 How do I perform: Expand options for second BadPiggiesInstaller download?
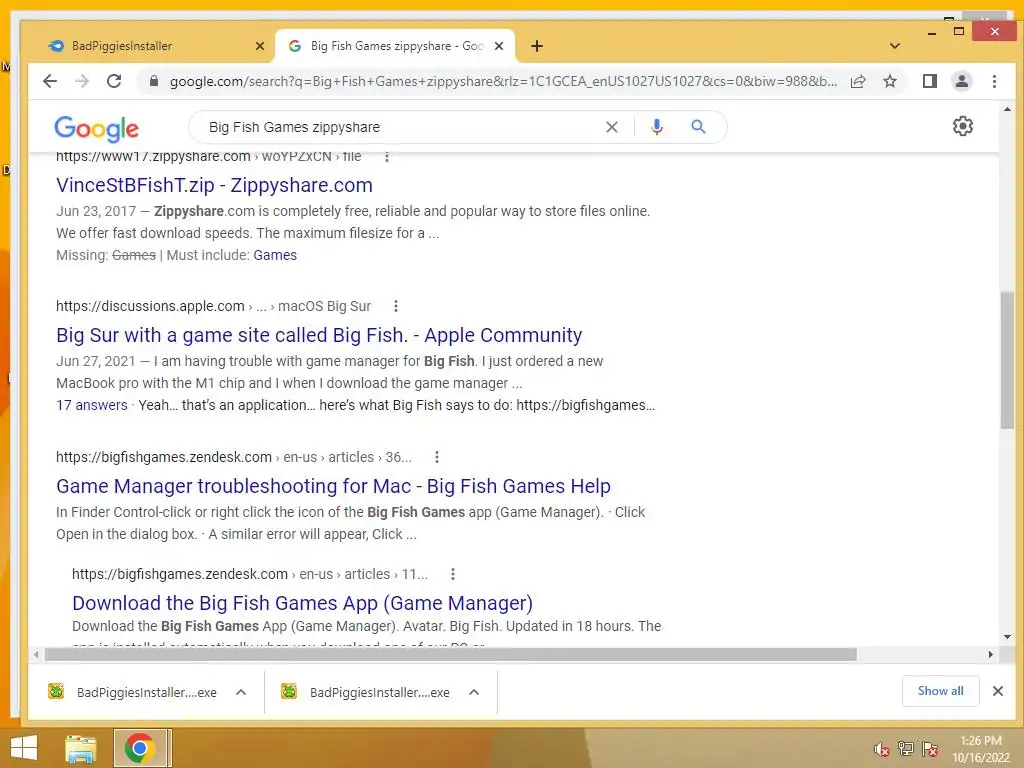point(474,692)
